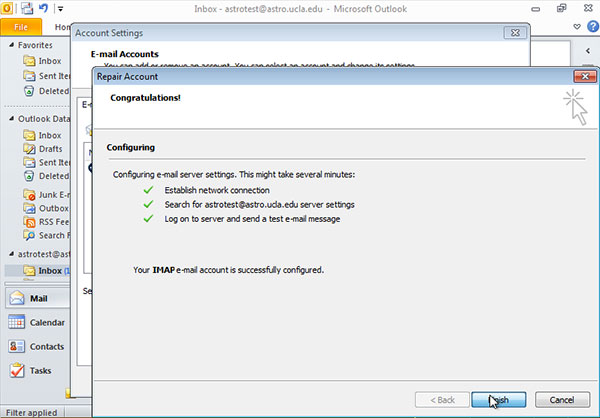This screenshot has height=418, width=600.
Task: Click the Tasks checkmark clipboard icon
Action: coord(17,370)
